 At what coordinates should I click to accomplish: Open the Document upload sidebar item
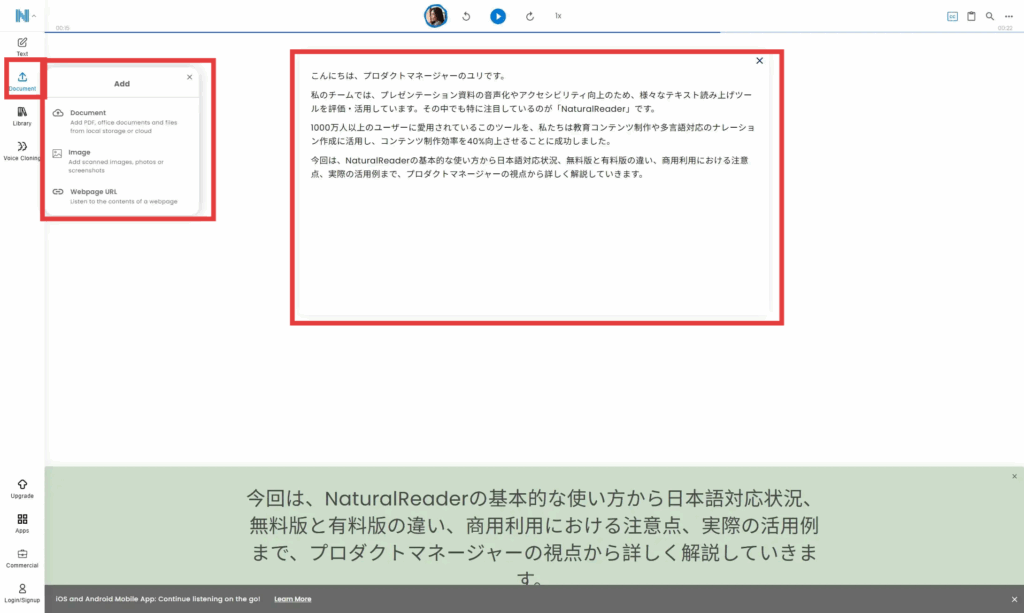(x=22, y=82)
